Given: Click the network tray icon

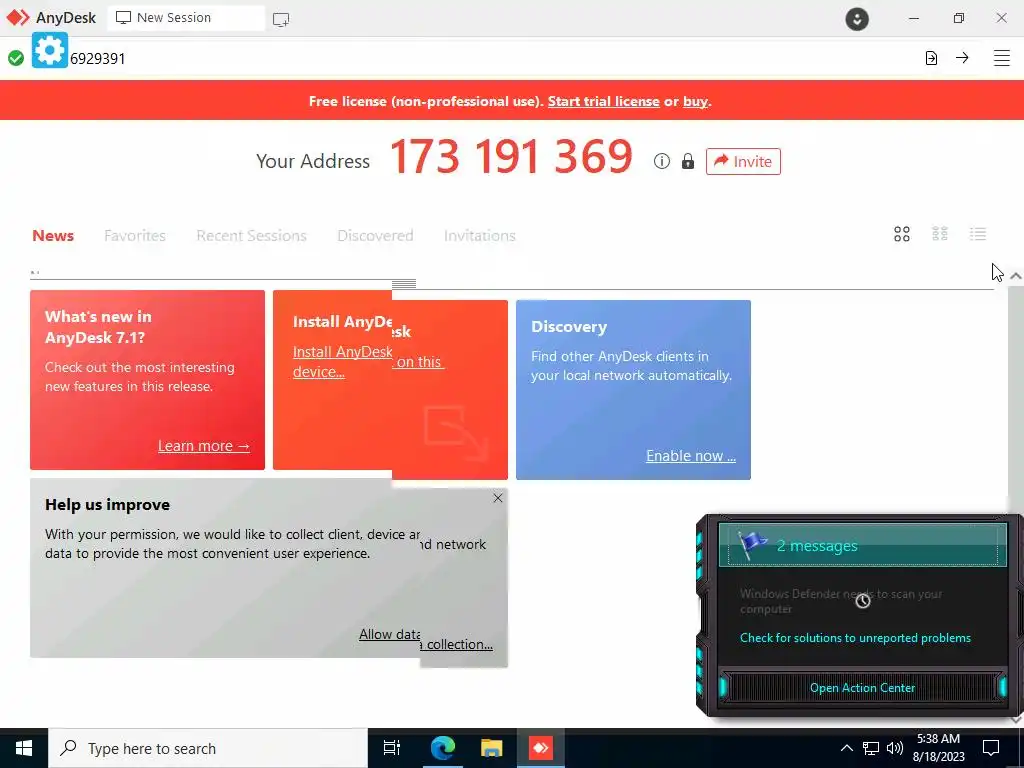Looking at the screenshot, I should [x=871, y=748].
